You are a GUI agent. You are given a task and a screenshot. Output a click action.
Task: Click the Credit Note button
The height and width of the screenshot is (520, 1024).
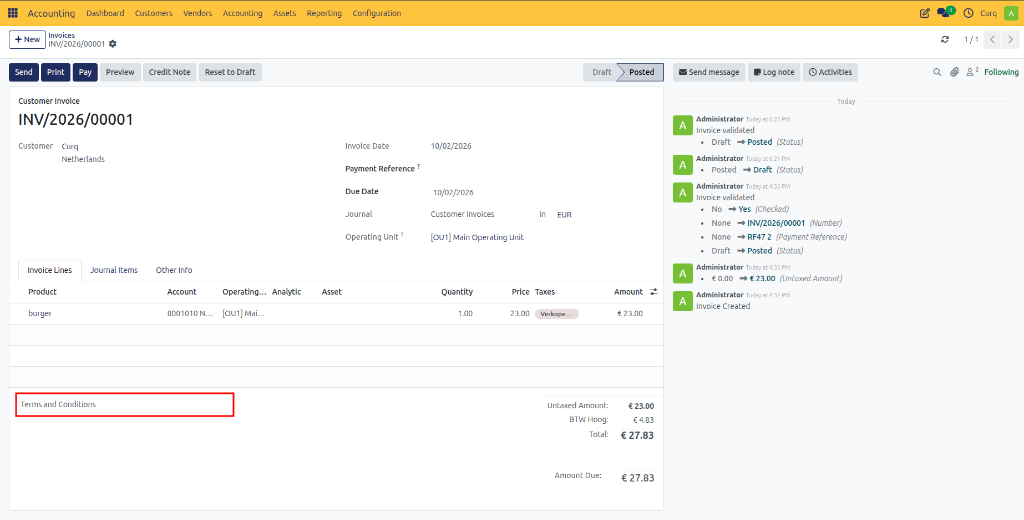(x=169, y=72)
